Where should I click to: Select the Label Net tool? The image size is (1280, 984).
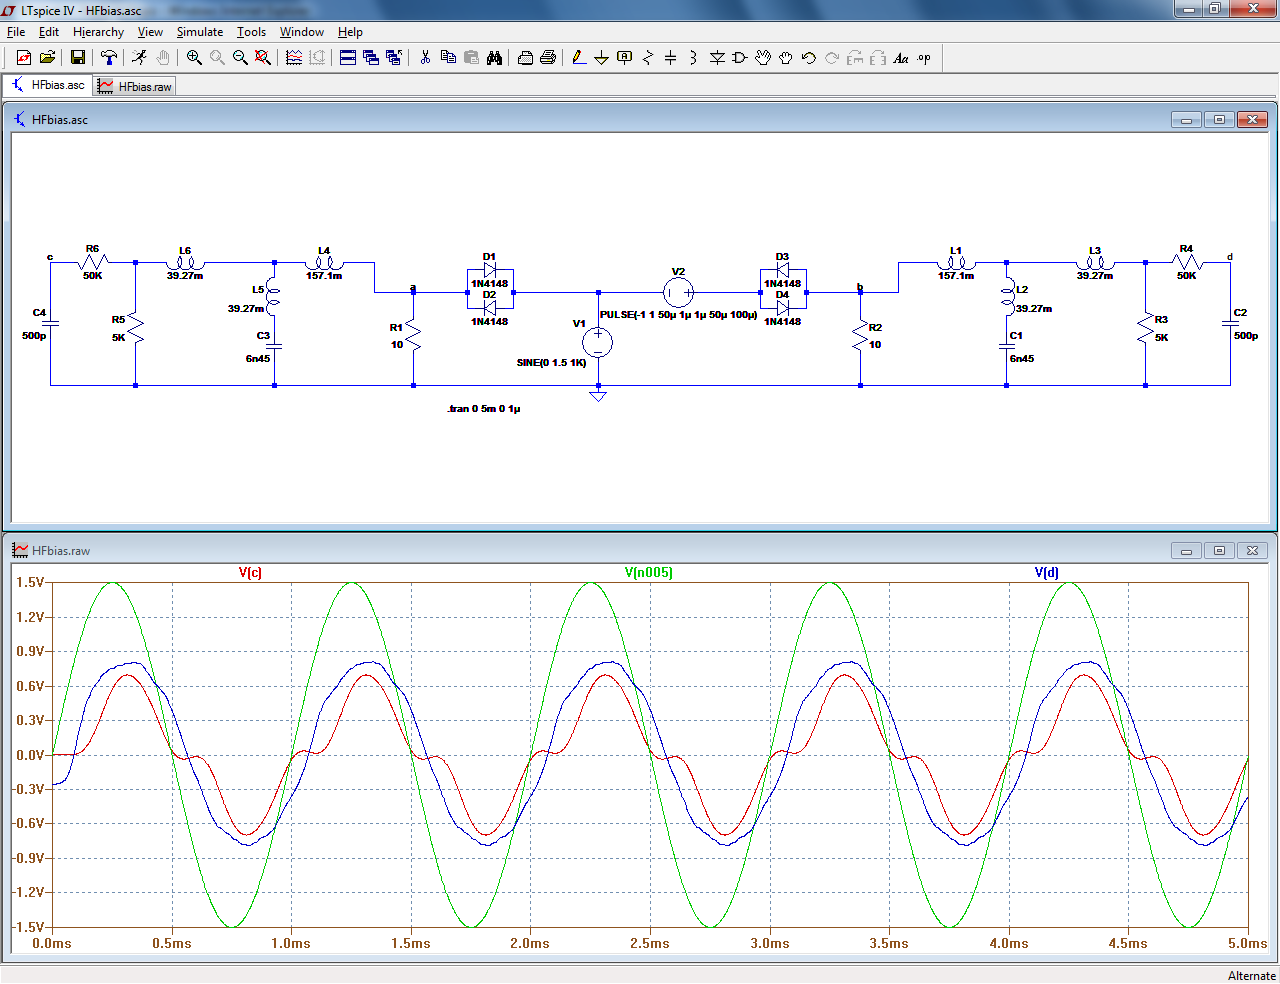(625, 58)
